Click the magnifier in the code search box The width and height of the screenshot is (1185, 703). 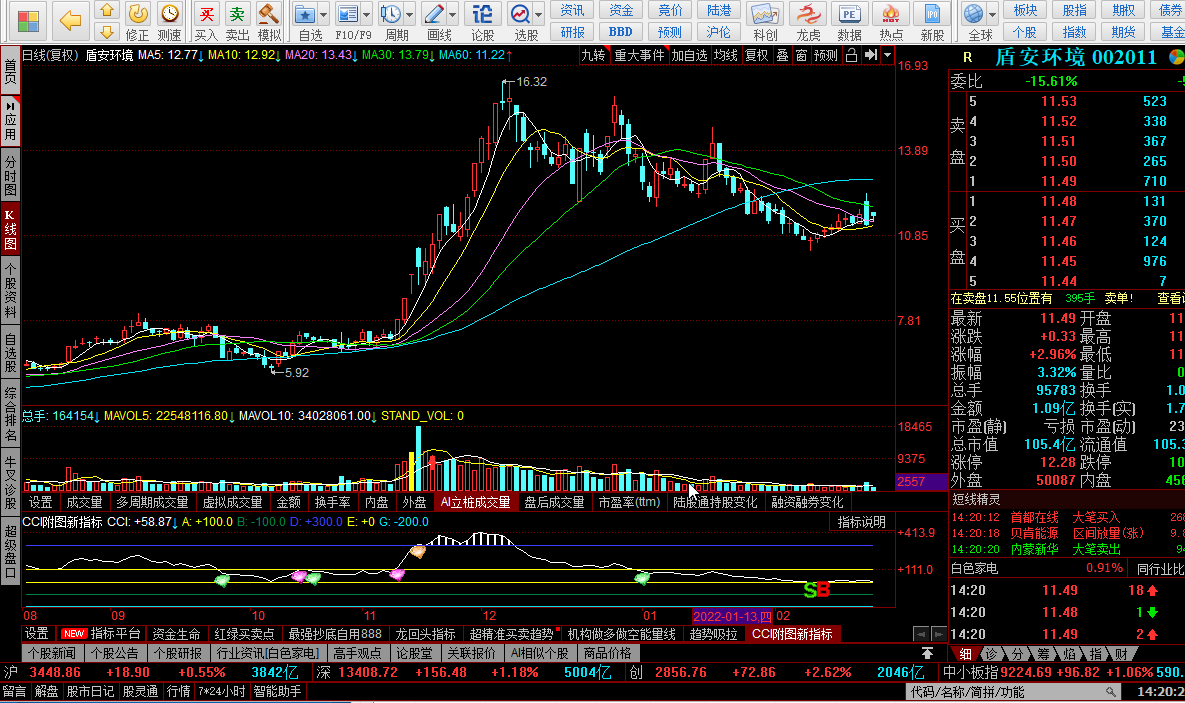pyautogui.click(x=1110, y=692)
